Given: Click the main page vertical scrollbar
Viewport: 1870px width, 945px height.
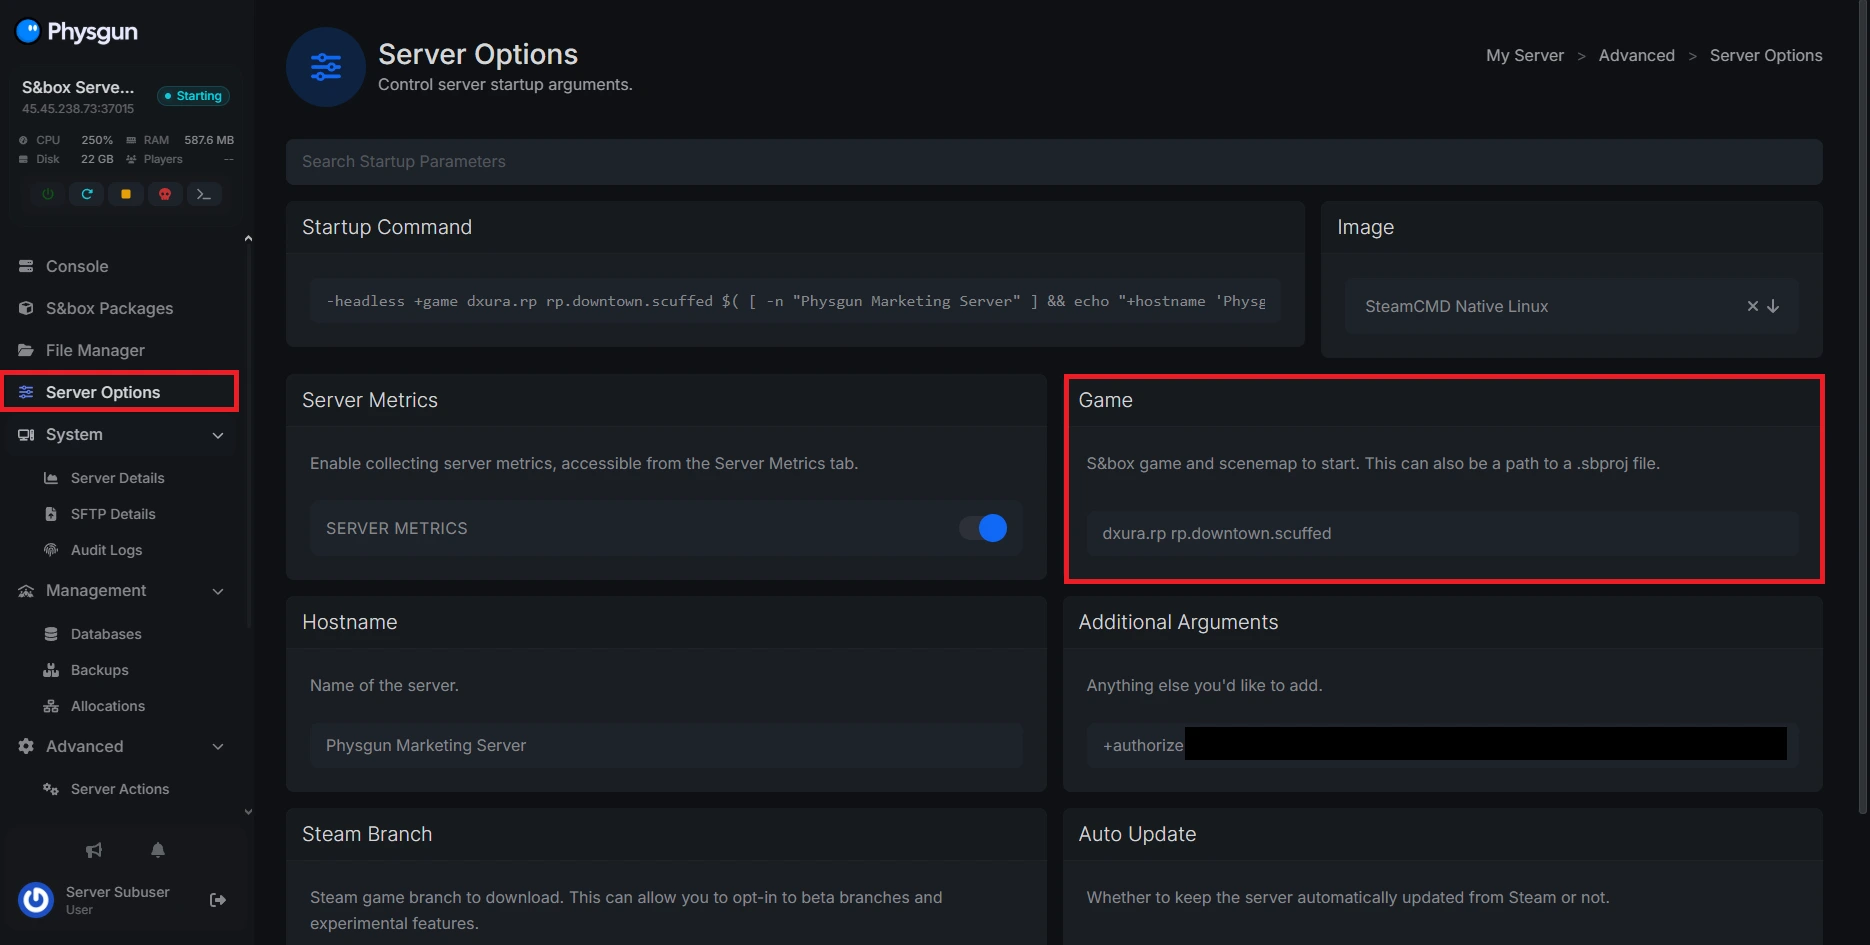Looking at the screenshot, I should (1863, 407).
